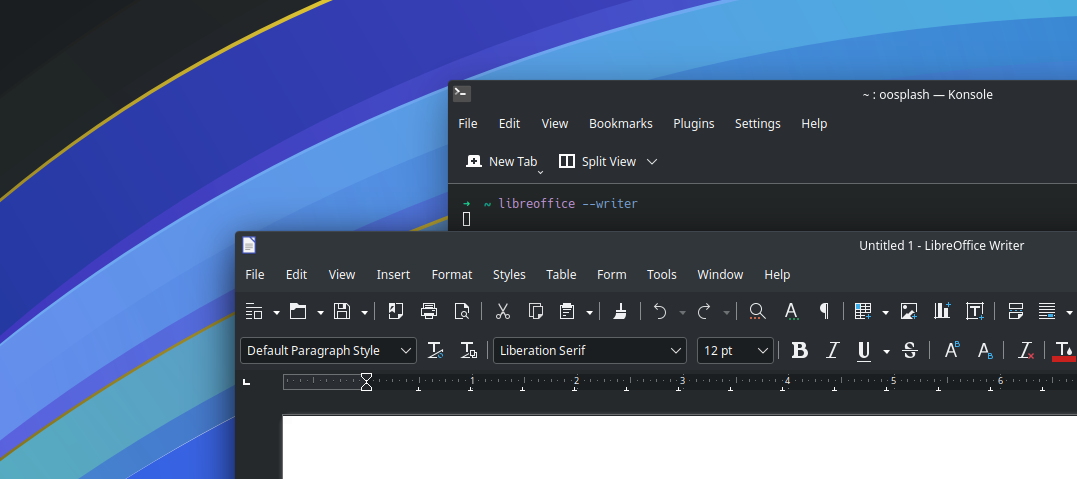
Task: Open the Konsole Bookmarks menu
Action: click(x=620, y=124)
